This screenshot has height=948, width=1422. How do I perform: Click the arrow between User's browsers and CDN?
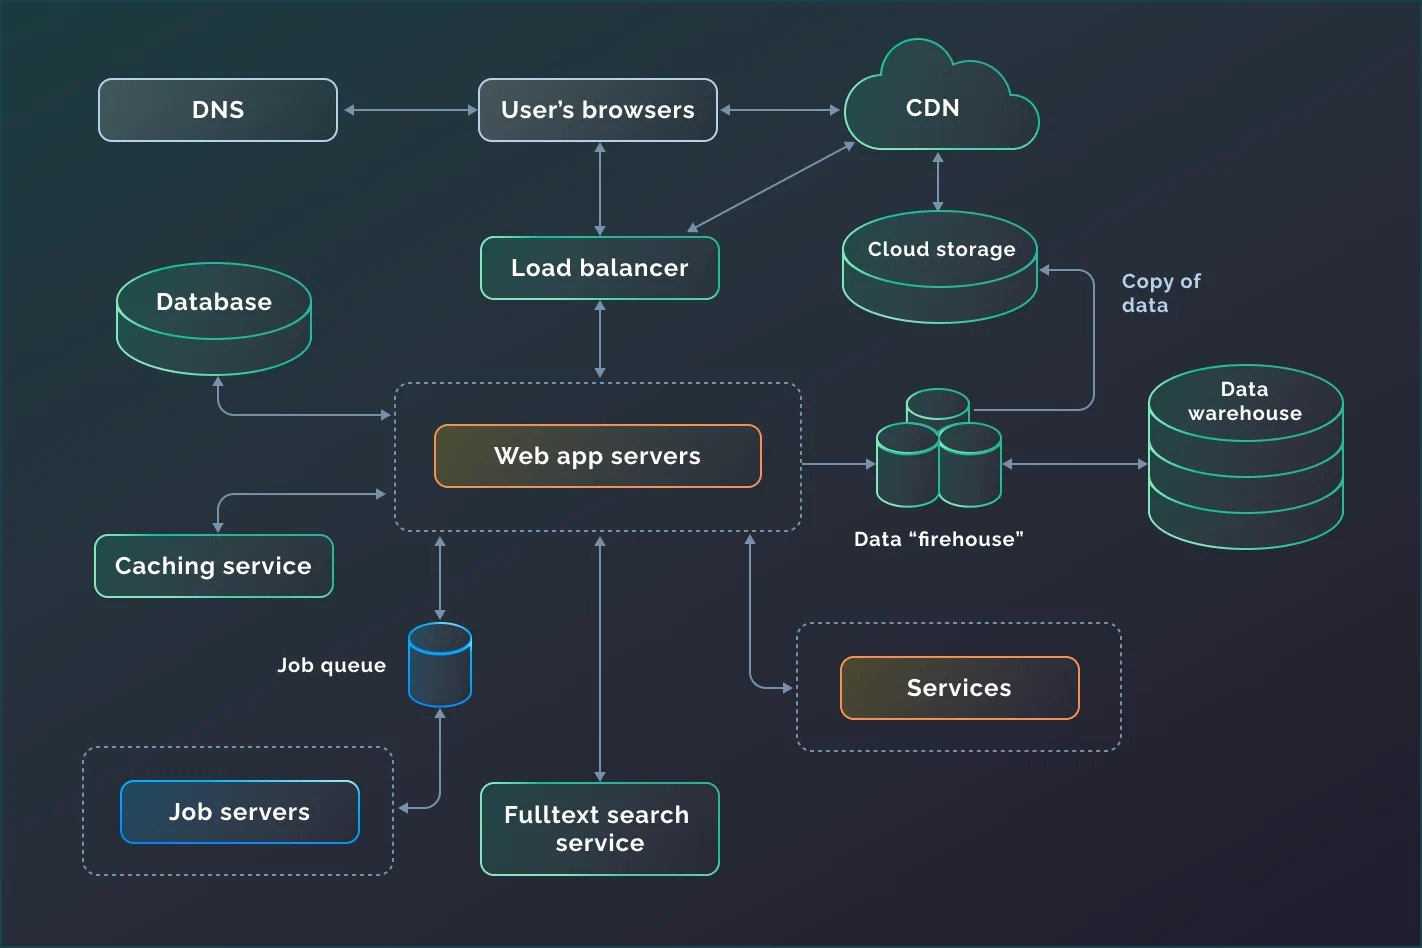[780, 110]
